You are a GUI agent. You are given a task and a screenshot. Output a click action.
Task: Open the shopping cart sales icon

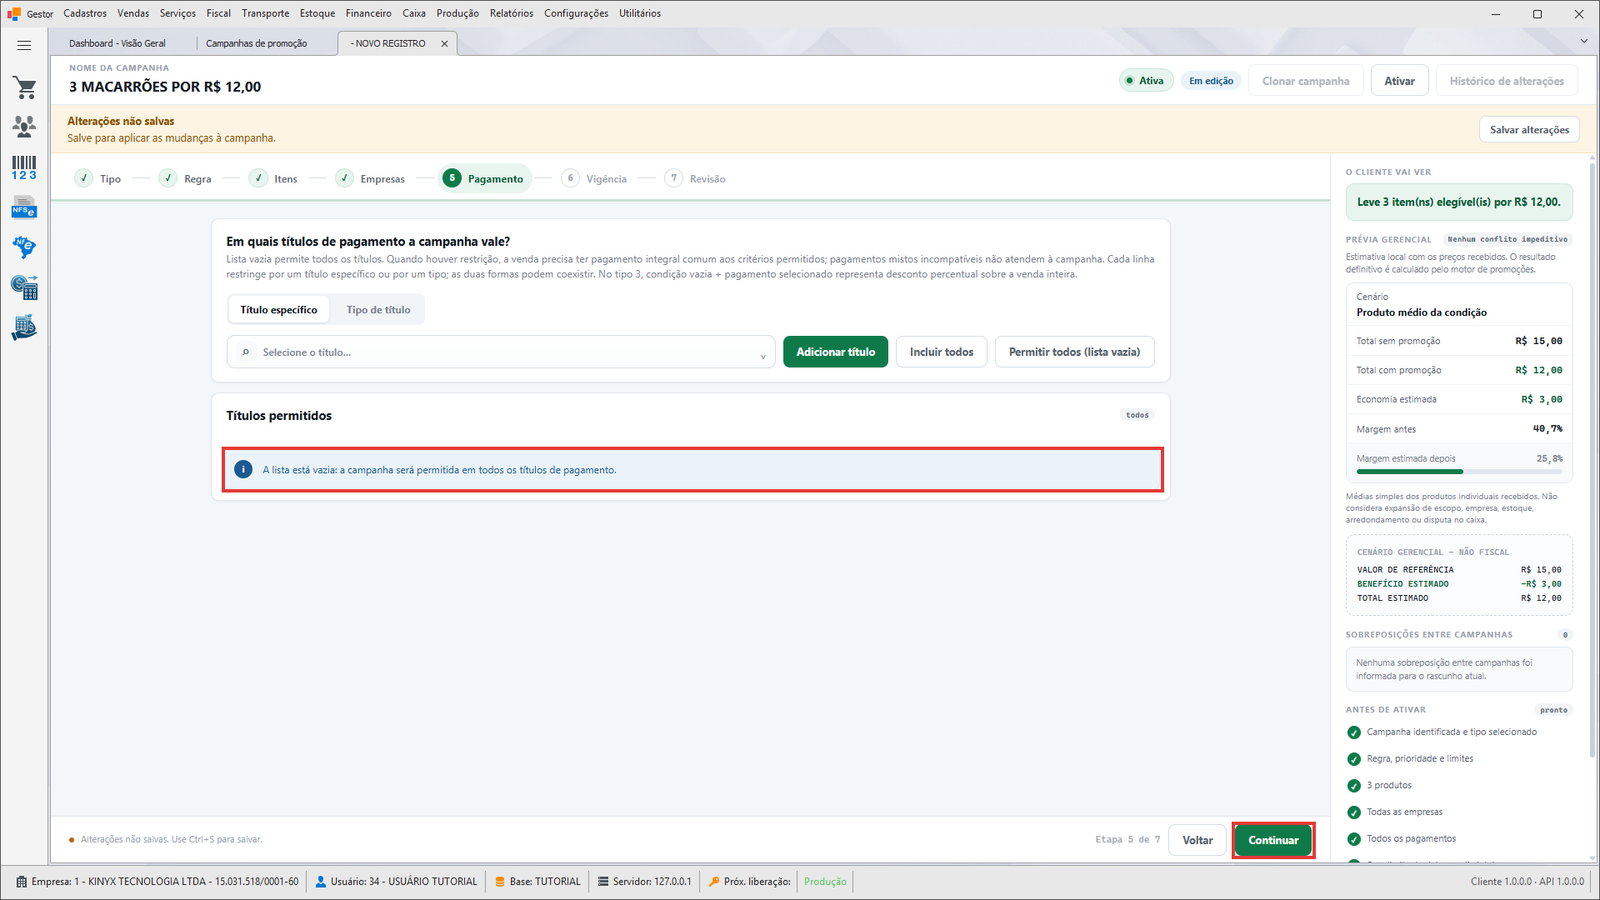tap(24, 88)
